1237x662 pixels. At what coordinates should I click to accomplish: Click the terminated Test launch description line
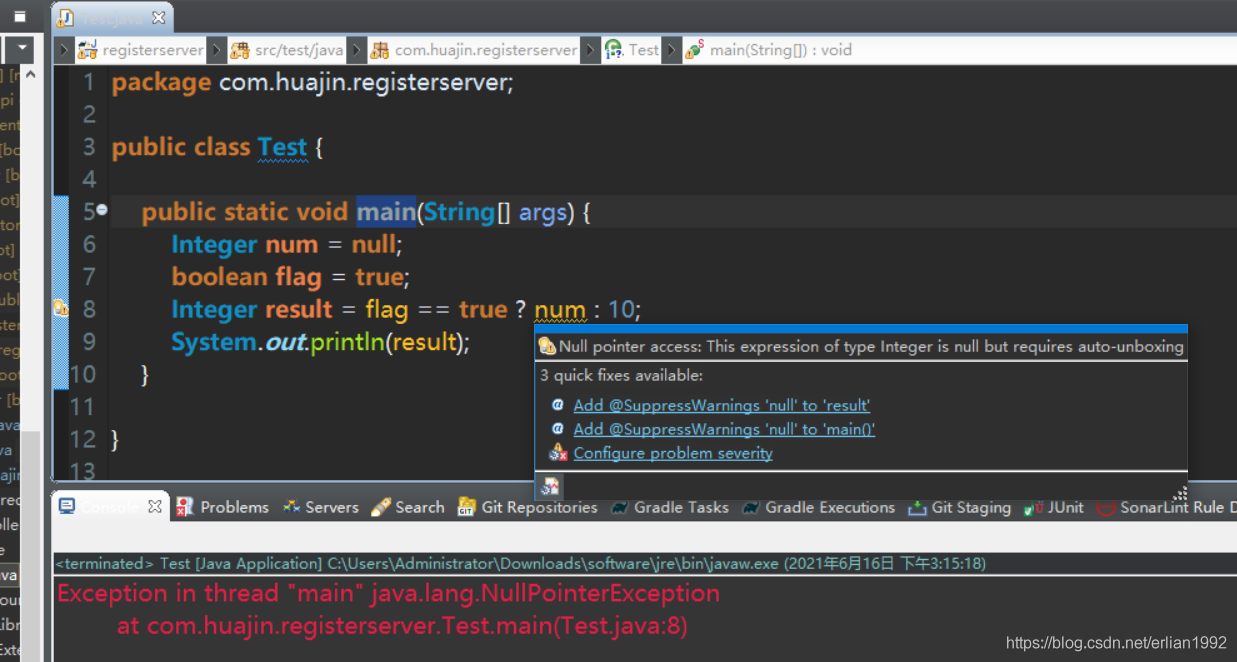520,564
